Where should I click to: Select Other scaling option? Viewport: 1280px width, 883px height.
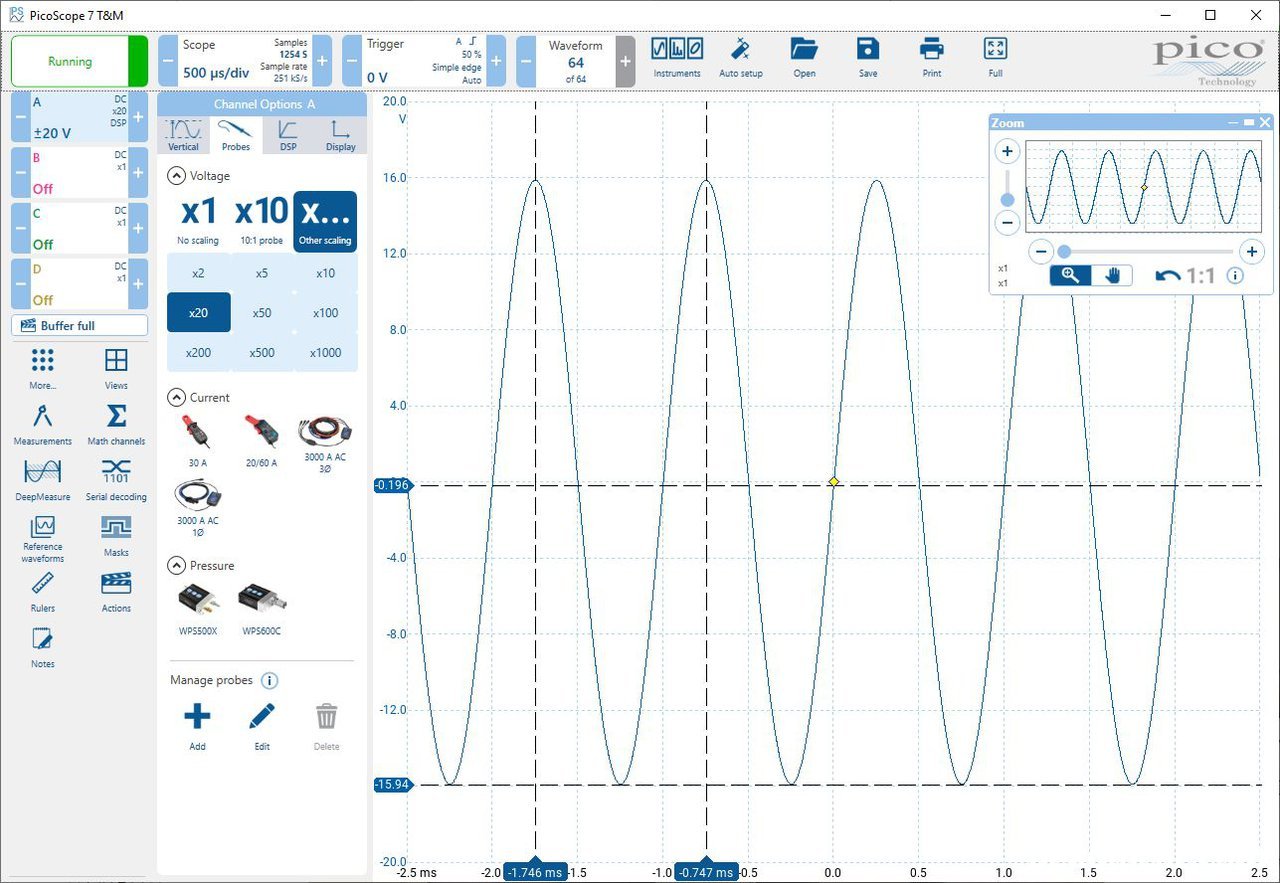pos(325,220)
